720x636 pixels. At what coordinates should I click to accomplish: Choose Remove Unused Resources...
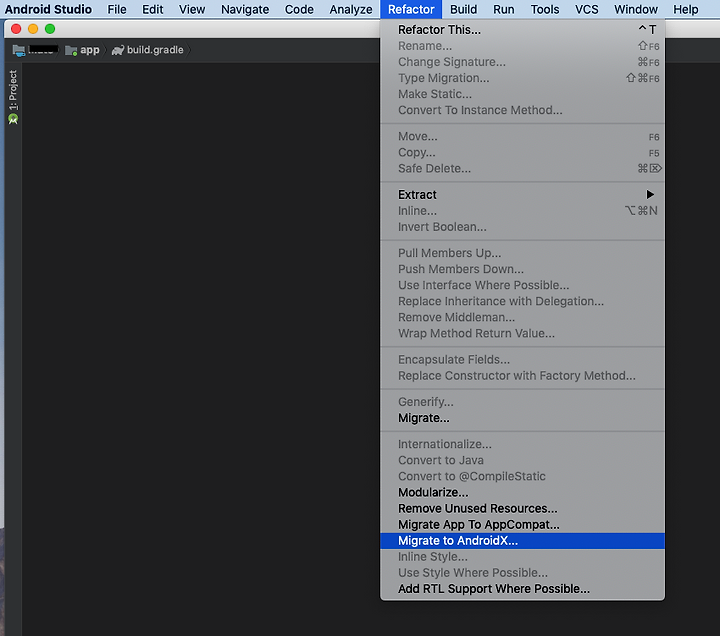click(x=523, y=508)
